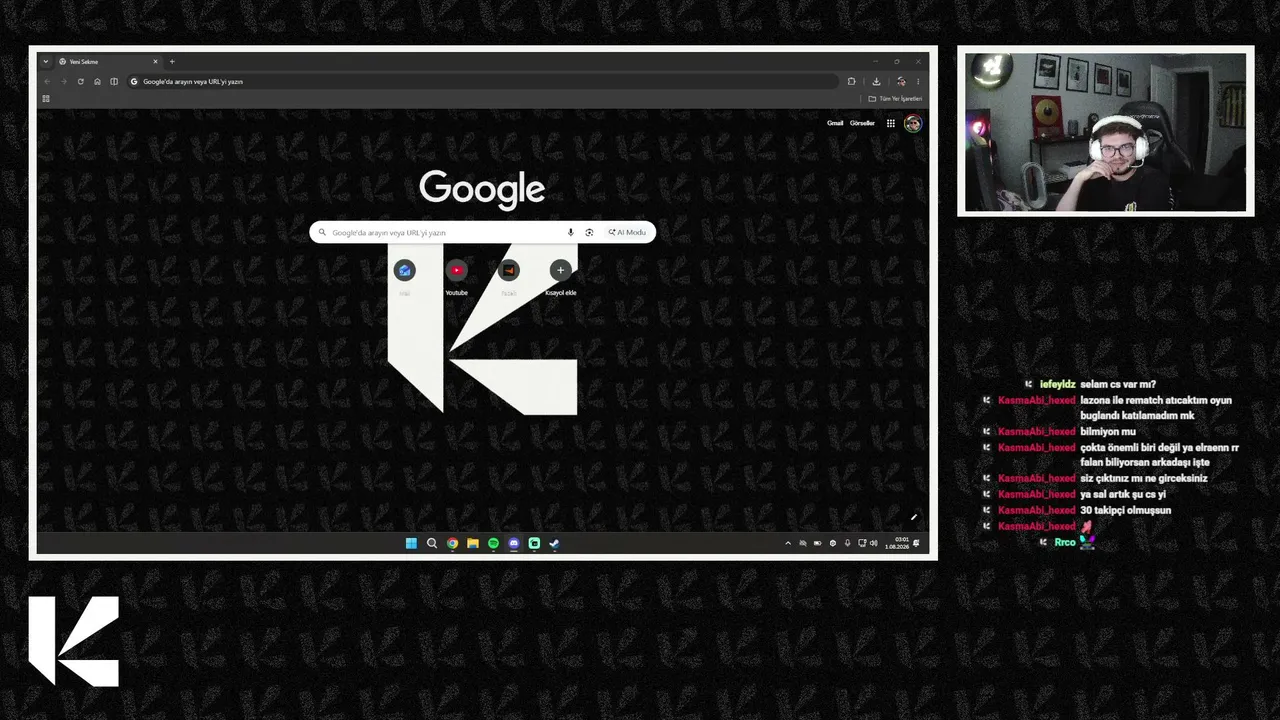Image resolution: width=1280 pixels, height=720 pixels.
Task: Focus the Chrome address bar
Action: [x=483, y=82]
